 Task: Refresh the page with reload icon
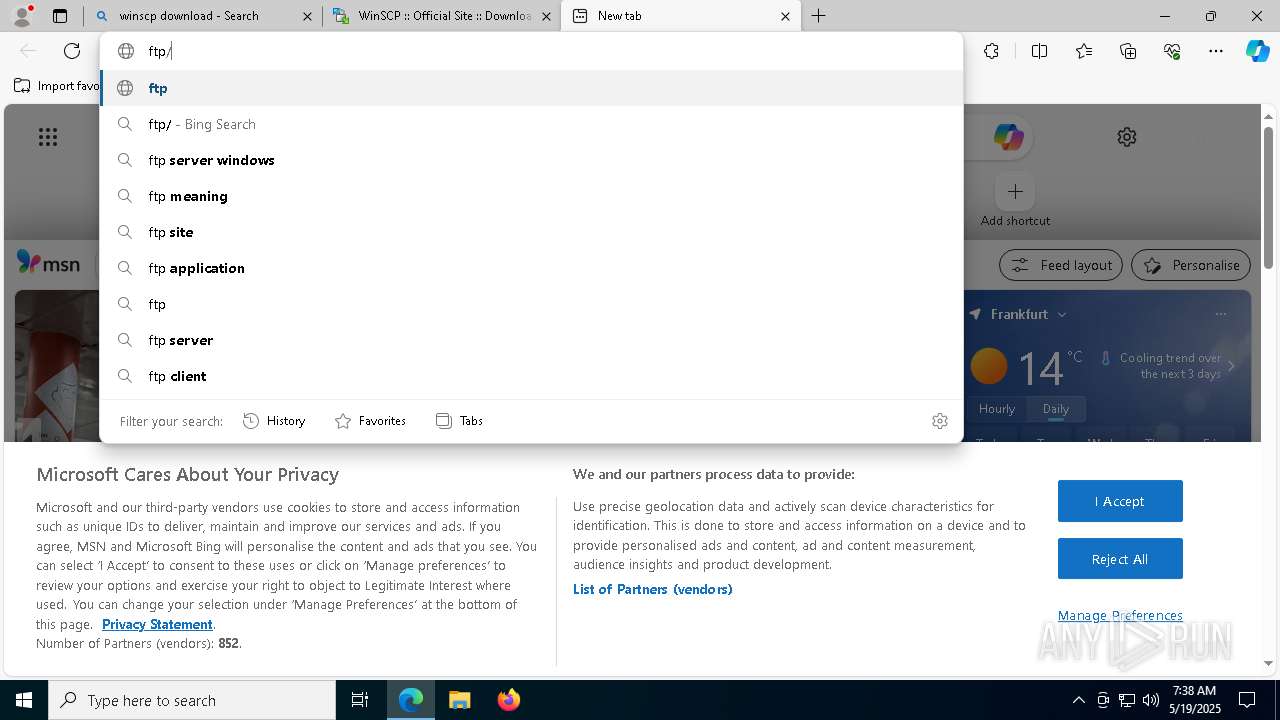(x=72, y=51)
